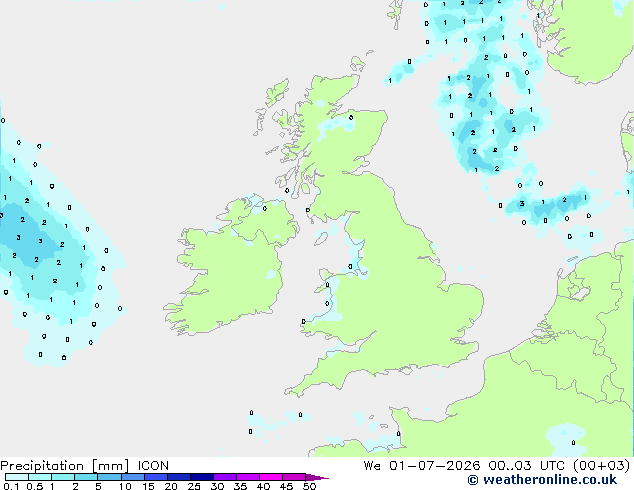The width and height of the screenshot is (634, 490).
Task: Click the legend swatch between 1 and 2
Action: click(x=63, y=477)
